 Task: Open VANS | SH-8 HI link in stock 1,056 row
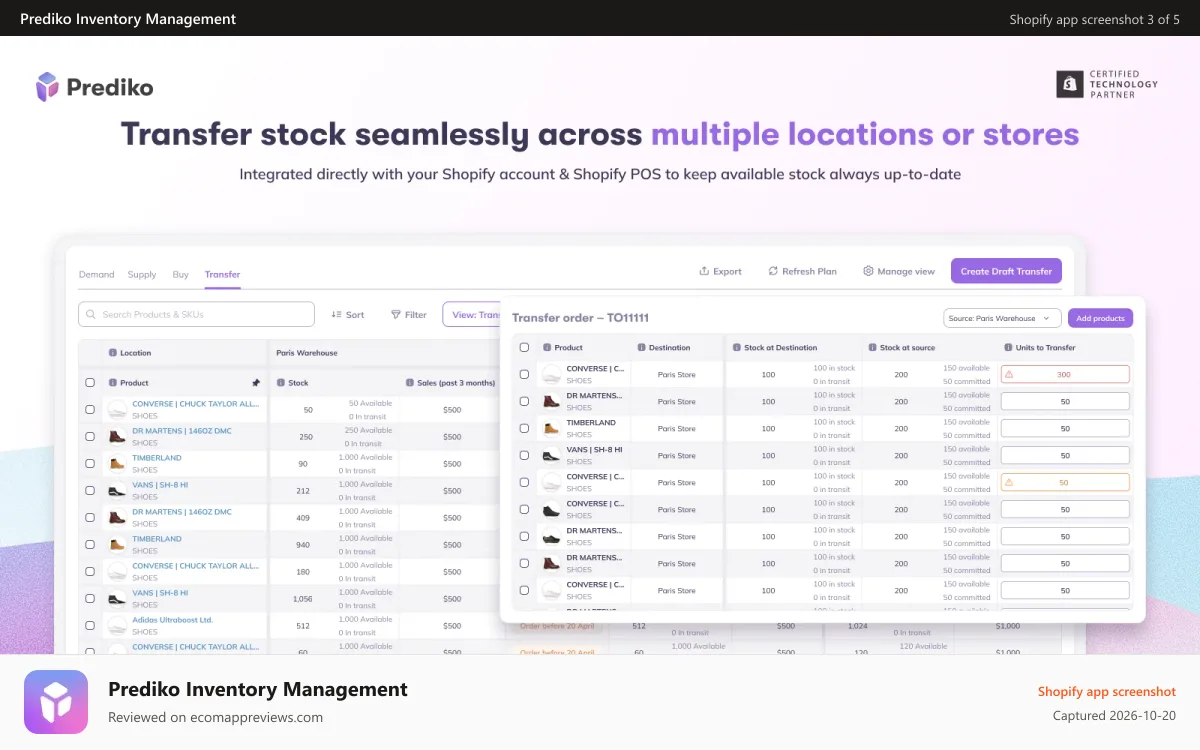pyautogui.click(x=160, y=593)
